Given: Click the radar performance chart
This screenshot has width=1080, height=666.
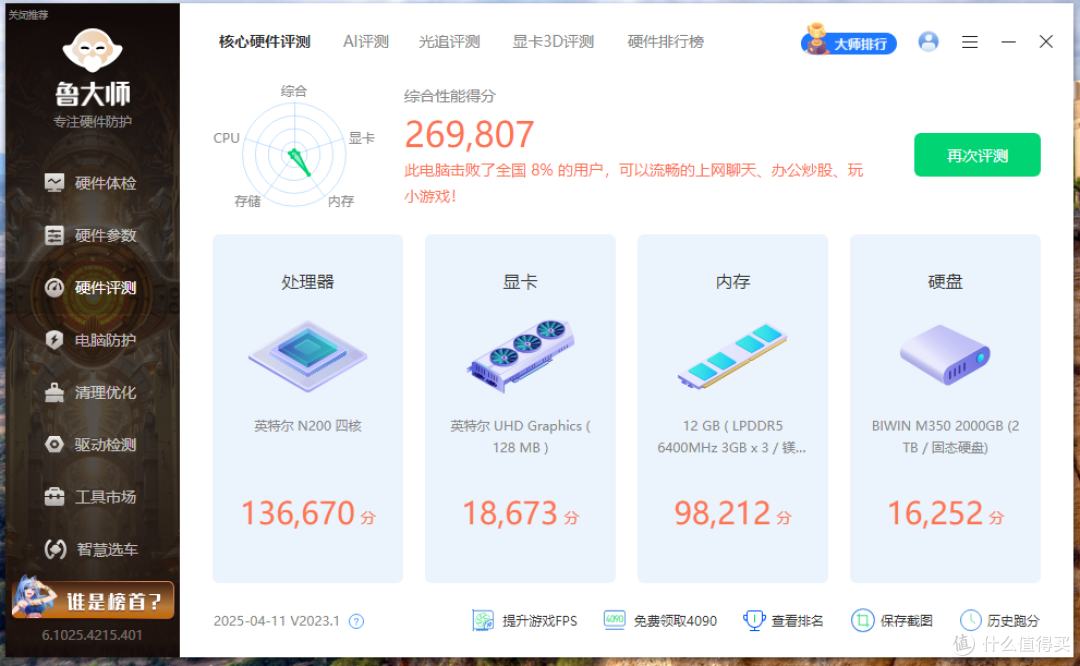Looking at the screenshot, I should point(294,155).
